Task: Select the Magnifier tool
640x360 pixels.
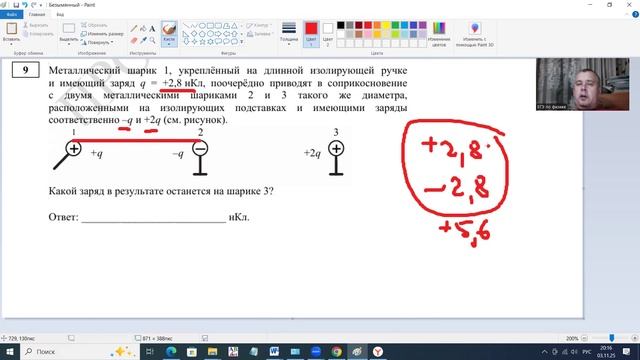Action: (x=152, y=40)
